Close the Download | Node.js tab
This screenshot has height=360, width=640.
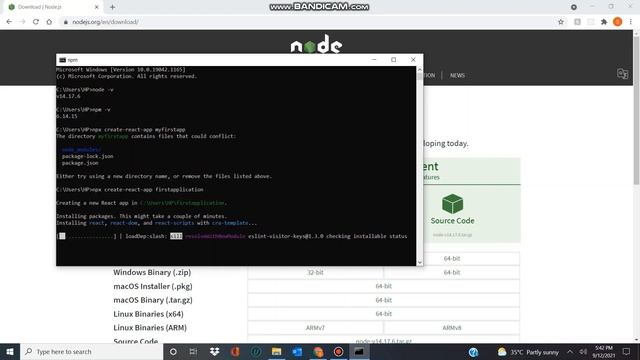coord(97,7)
